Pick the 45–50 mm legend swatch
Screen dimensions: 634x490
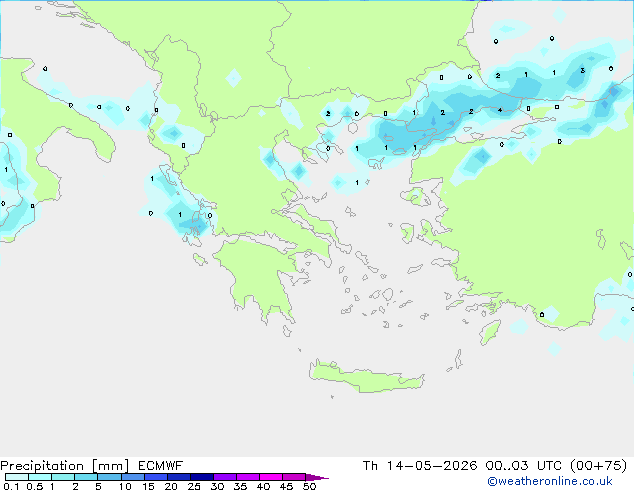coord(294,477)
